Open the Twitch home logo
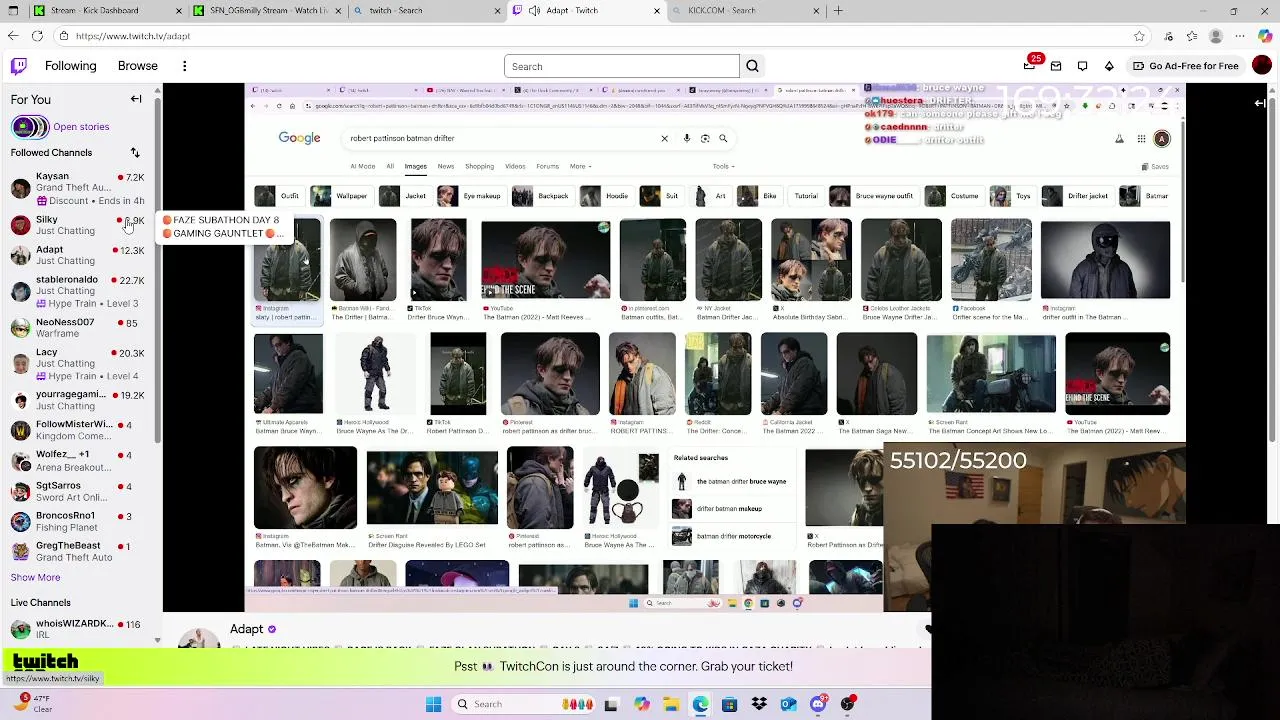Image resolution: width=1280 pixels, height=720 pixels. tap(19, 66)
